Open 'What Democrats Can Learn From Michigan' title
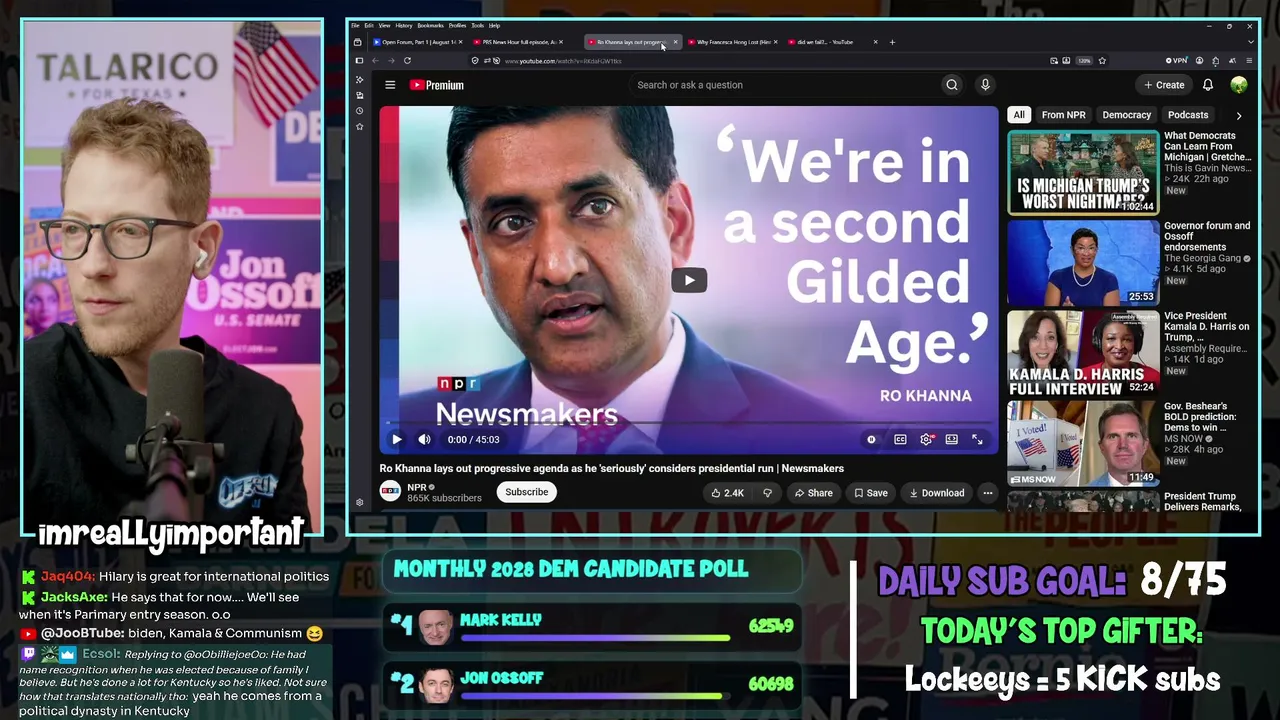Screen dimensions: 1280x720 1207,146
